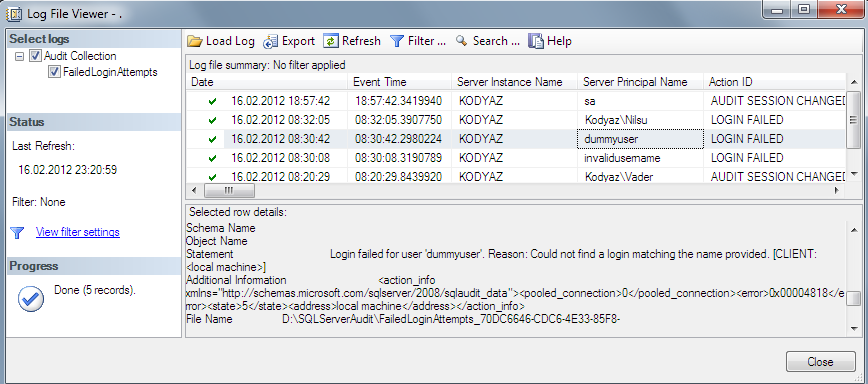This screenshot has height=384, width=868.
Task: Click the Load Log folder icon
Action: point(195,41)
